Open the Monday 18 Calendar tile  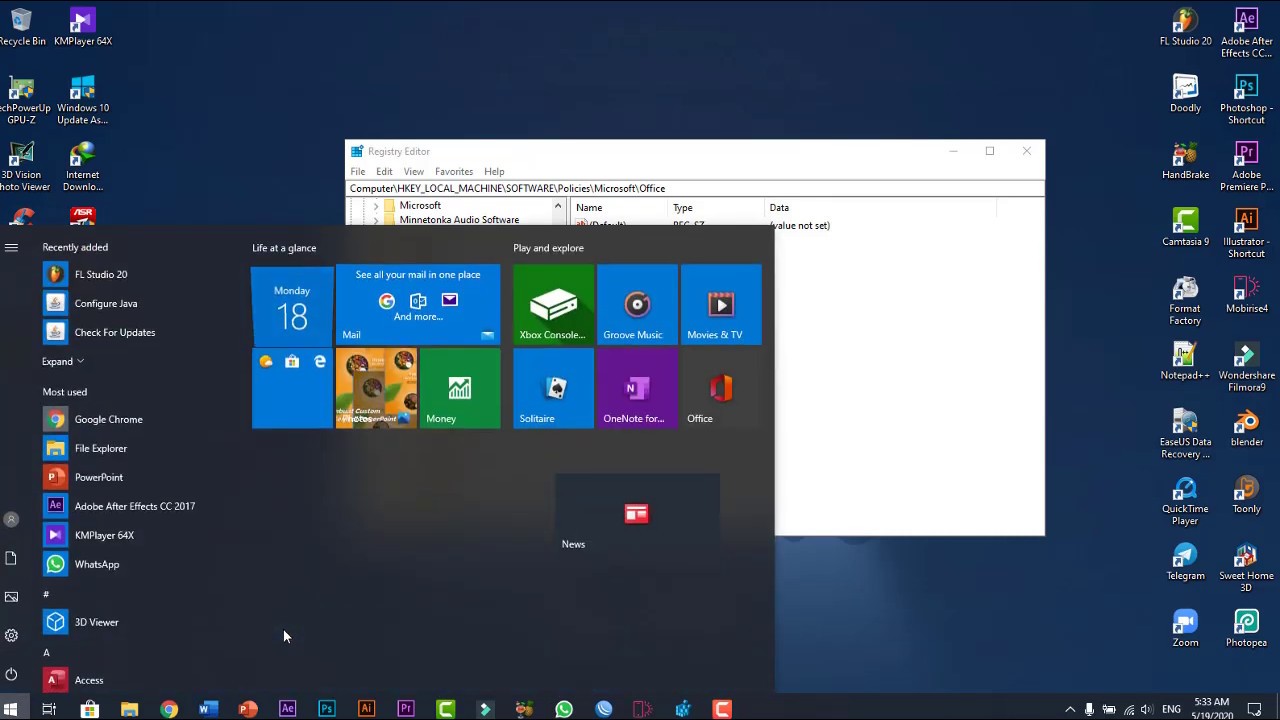[x=292, y=304]
